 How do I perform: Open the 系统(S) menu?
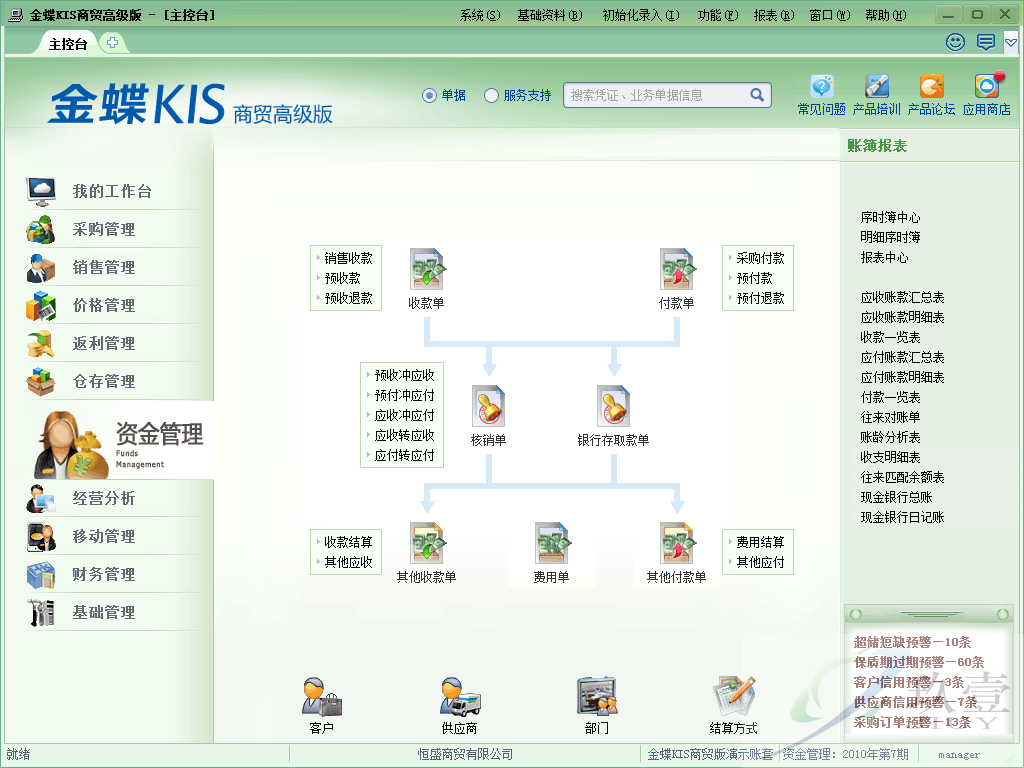coord(480,15)
